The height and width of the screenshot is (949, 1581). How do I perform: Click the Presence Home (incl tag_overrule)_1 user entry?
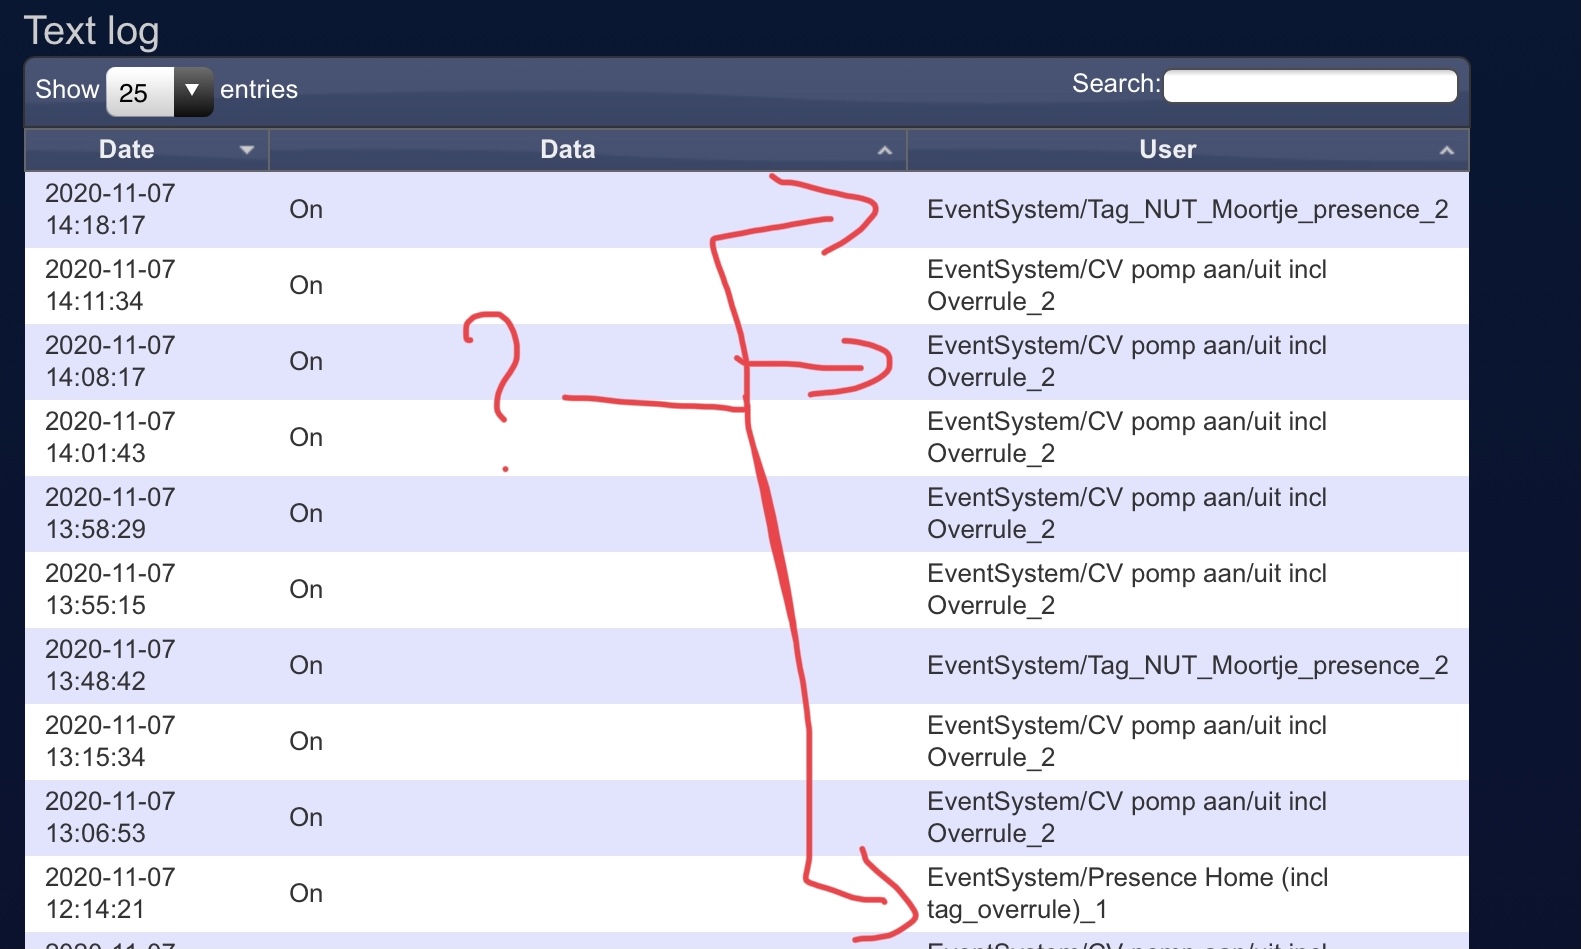coord(1128,893)
